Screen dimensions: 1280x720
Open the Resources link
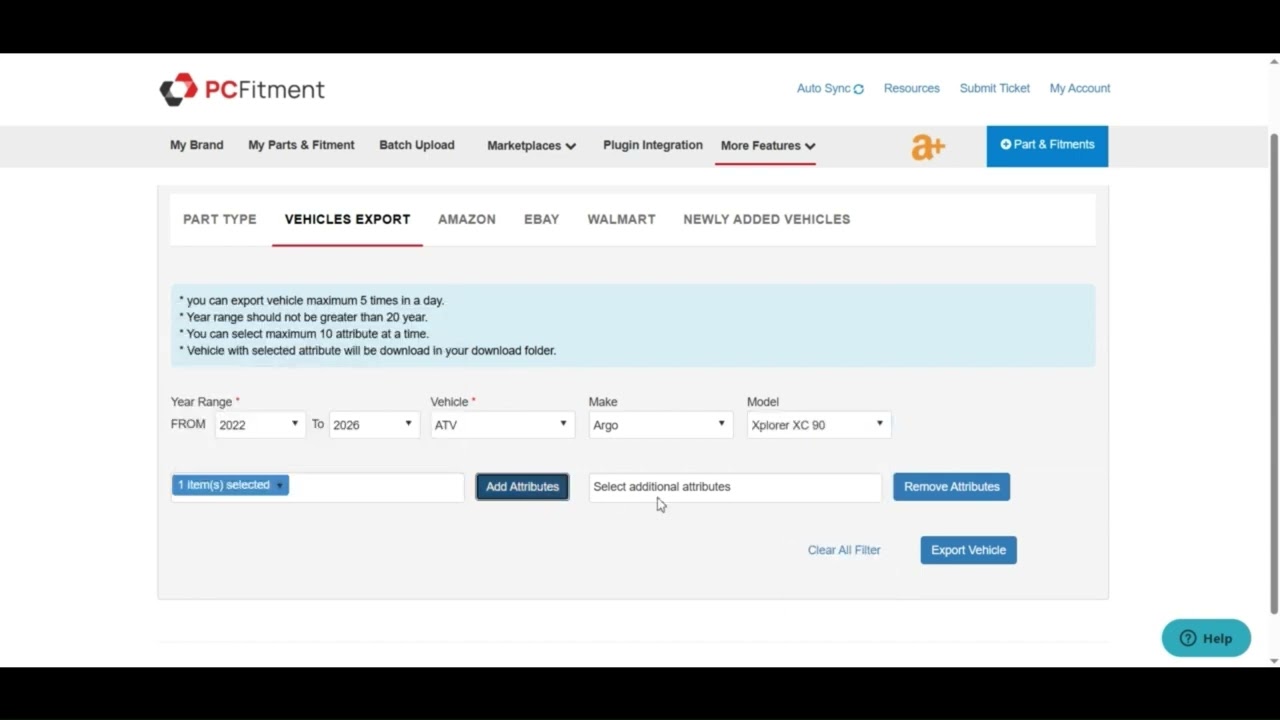click(912, 88)
